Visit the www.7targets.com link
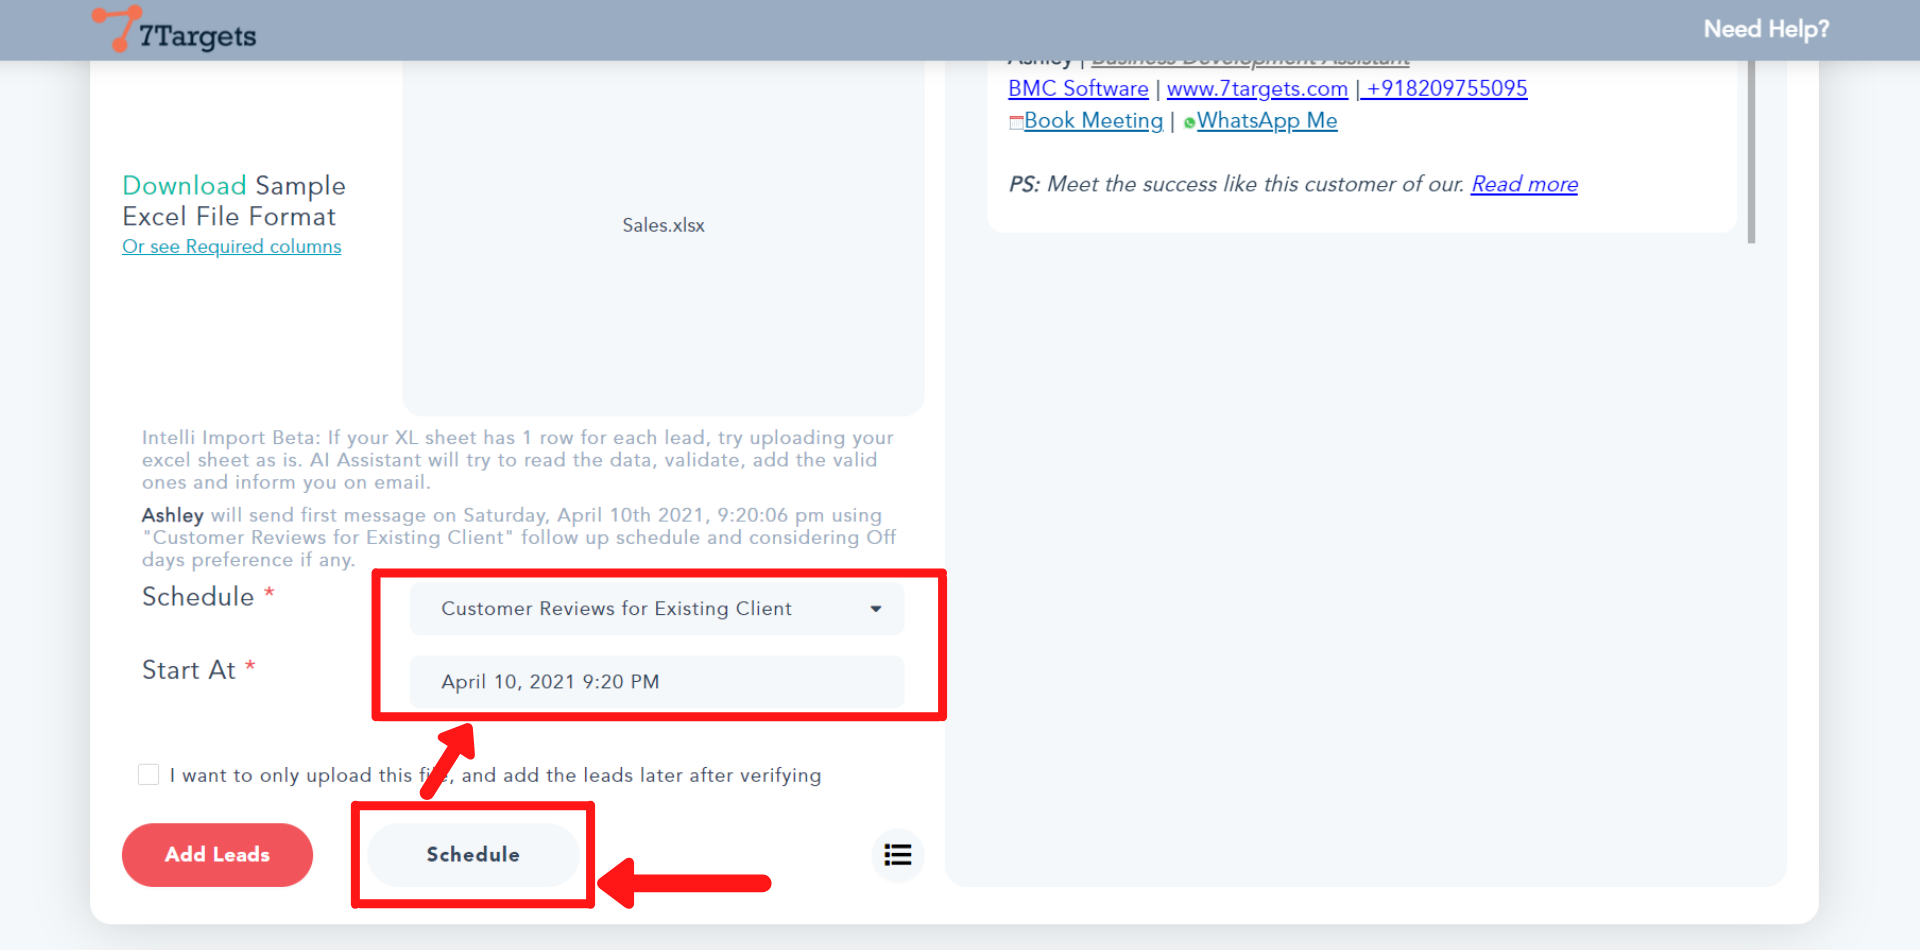 1257,89
